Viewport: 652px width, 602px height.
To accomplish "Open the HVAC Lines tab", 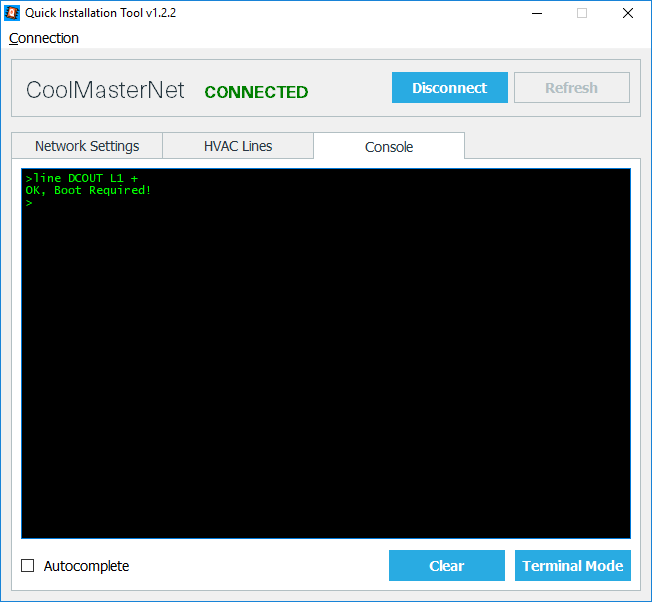I will [238, 146].
